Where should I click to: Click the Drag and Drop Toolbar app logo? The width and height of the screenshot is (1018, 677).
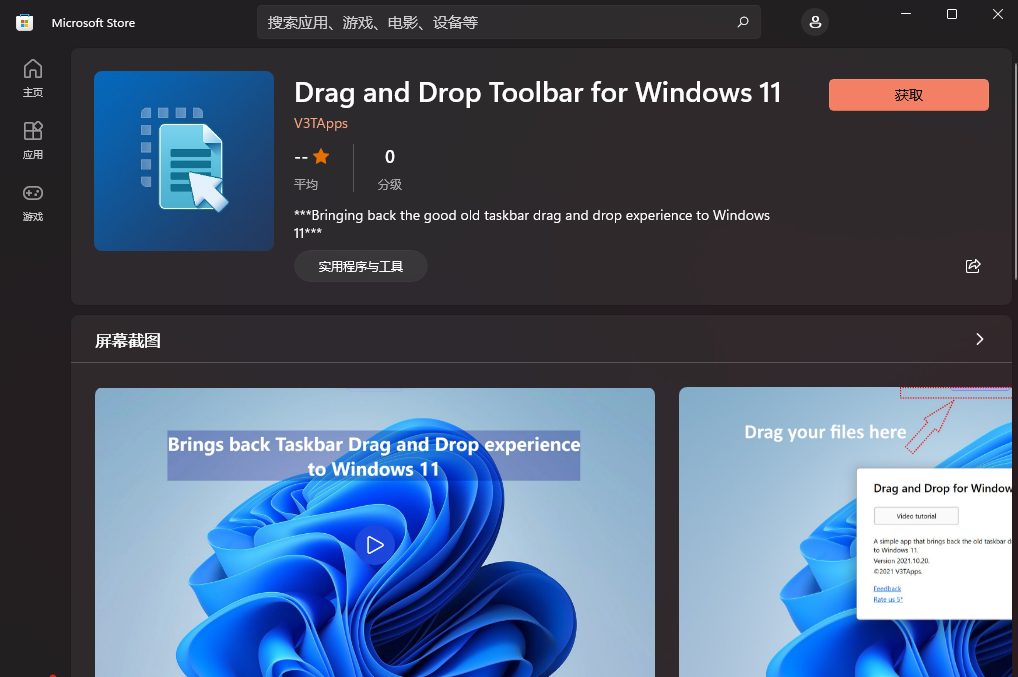tap(184, 161)
